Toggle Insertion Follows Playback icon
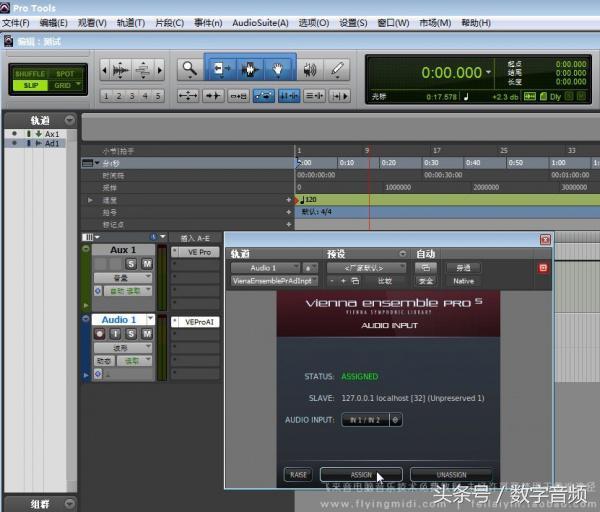Screen dimensions: 600x512 point(340,96)
